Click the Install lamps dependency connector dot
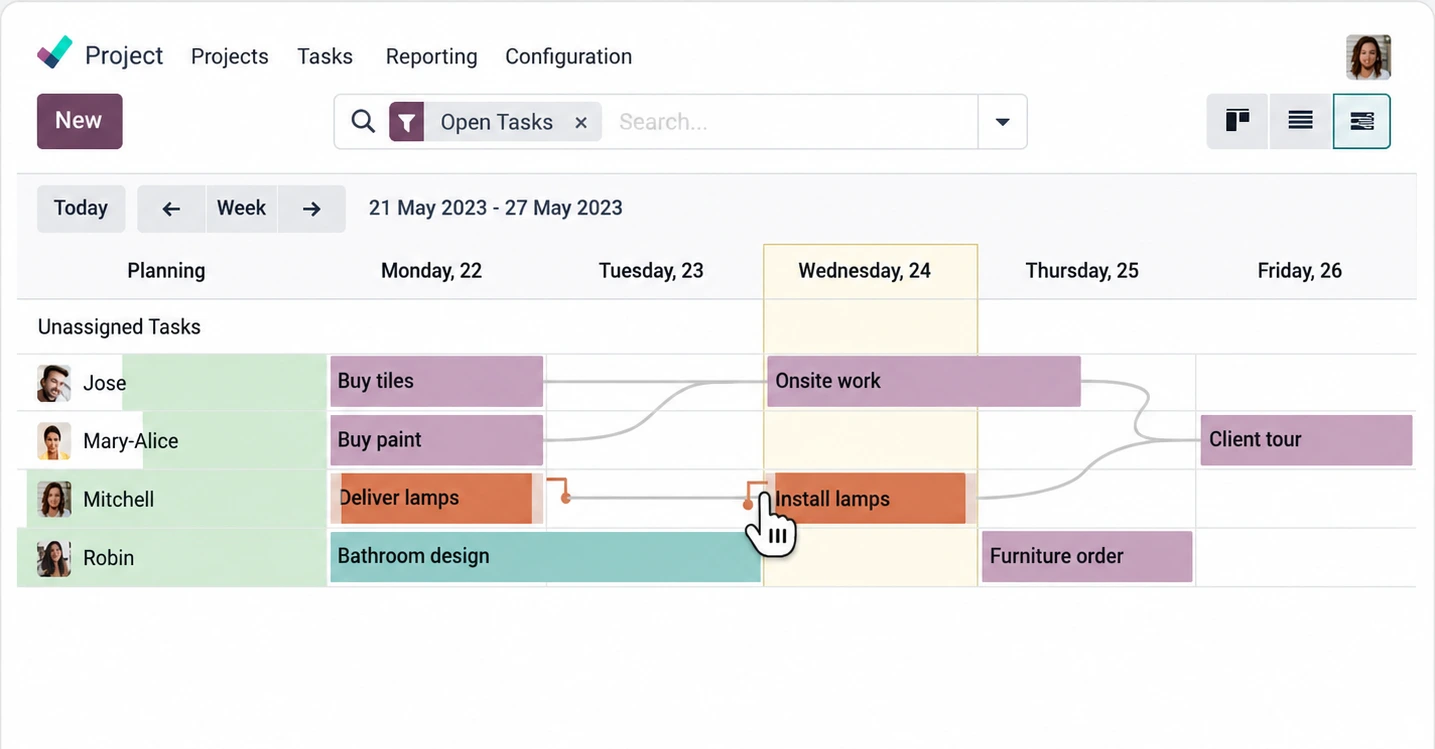This screenshot has height=749, width=1435. pyautogui.click(x=748, y=505)
